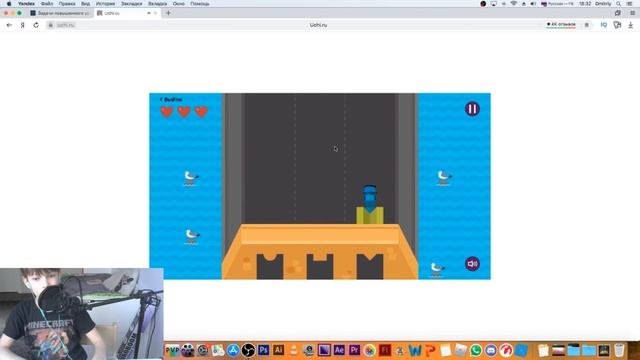Open the История menu
640x360 pixels.
point(105,4)
